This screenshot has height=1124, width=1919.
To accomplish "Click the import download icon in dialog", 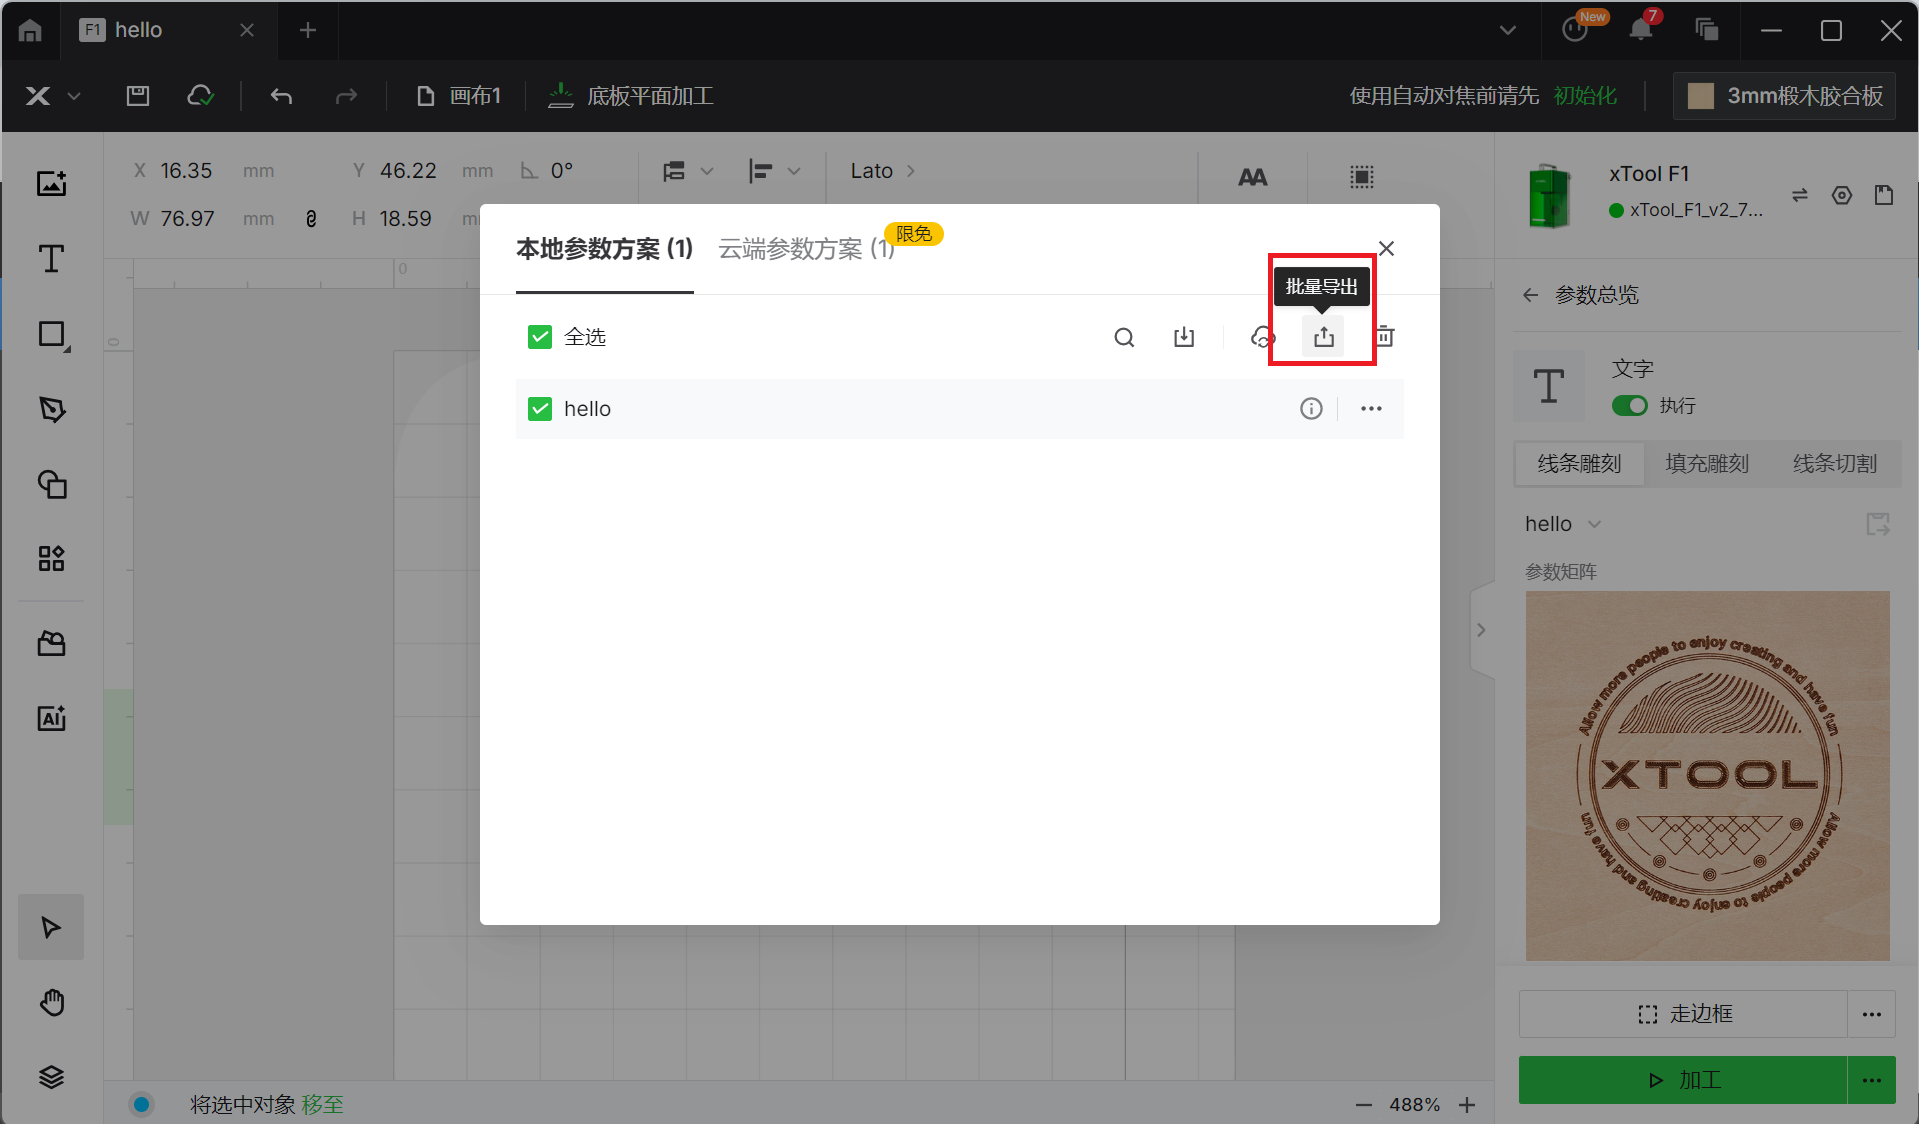I will [x=1184, y=337].
